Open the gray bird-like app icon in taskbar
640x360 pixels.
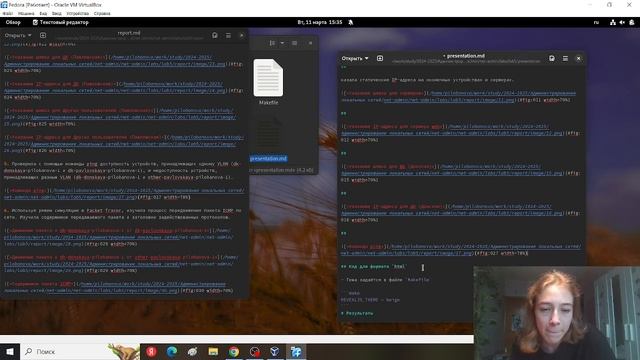192,351
